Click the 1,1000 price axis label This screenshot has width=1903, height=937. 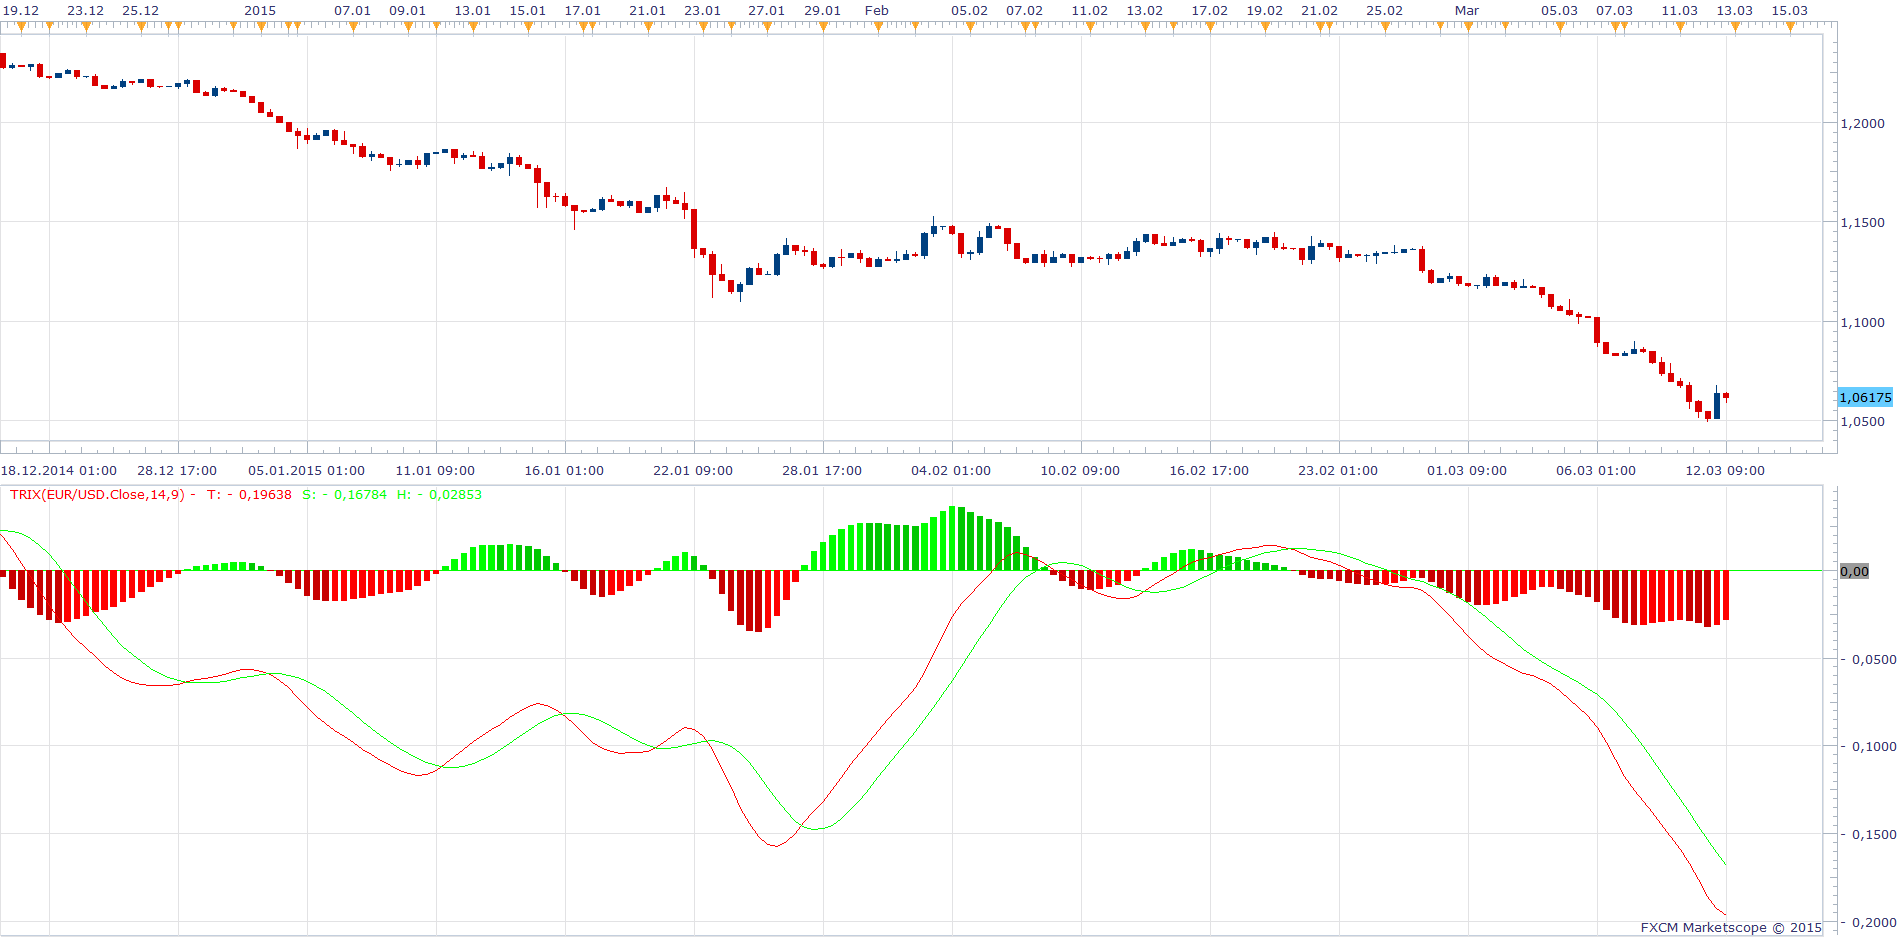click(1862, 322)
